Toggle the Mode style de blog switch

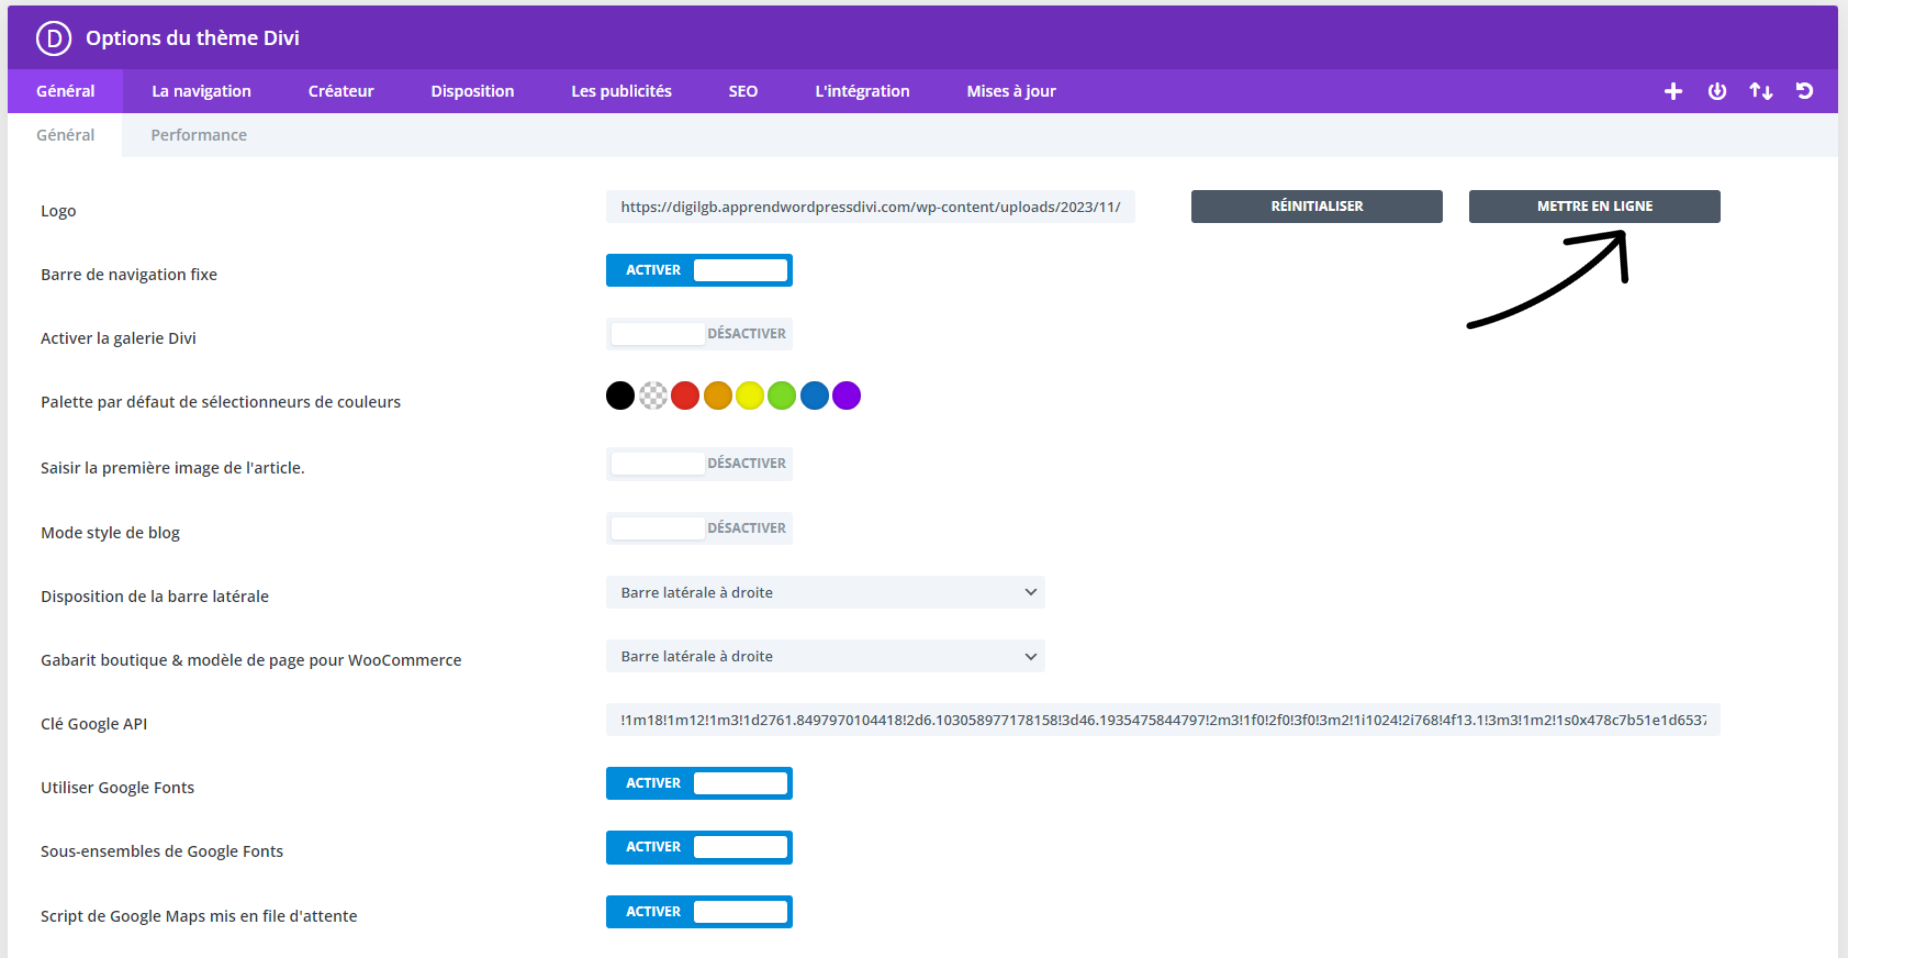pos(699,528)
